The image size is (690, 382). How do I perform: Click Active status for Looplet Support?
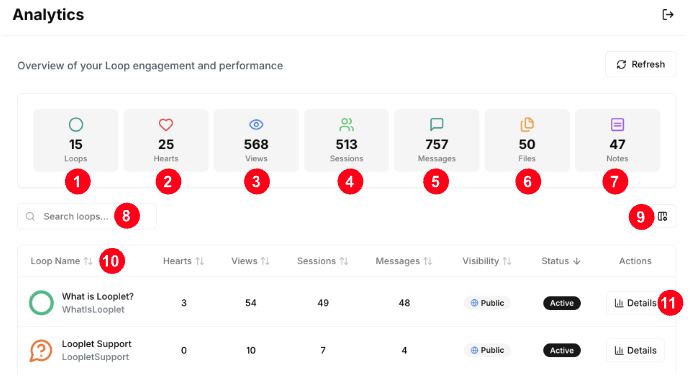(x=562, y=350)
